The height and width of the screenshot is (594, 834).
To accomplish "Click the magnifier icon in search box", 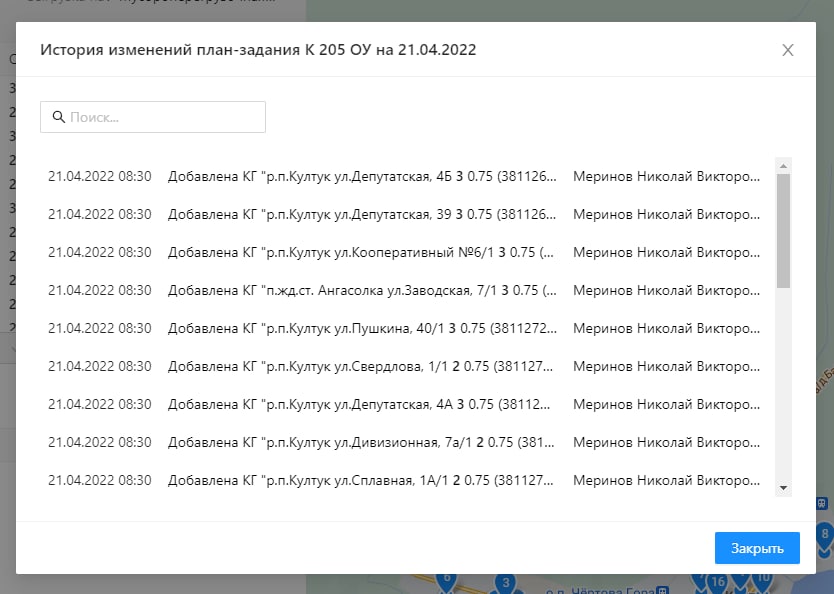I will click(58, 117).
